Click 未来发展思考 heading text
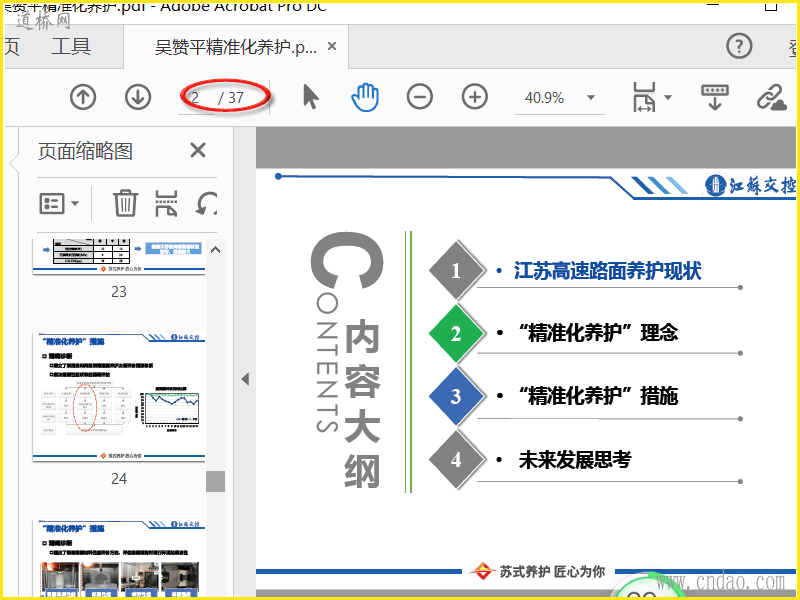The width and height of the screenshot is (800, 600). pos(574,460)
